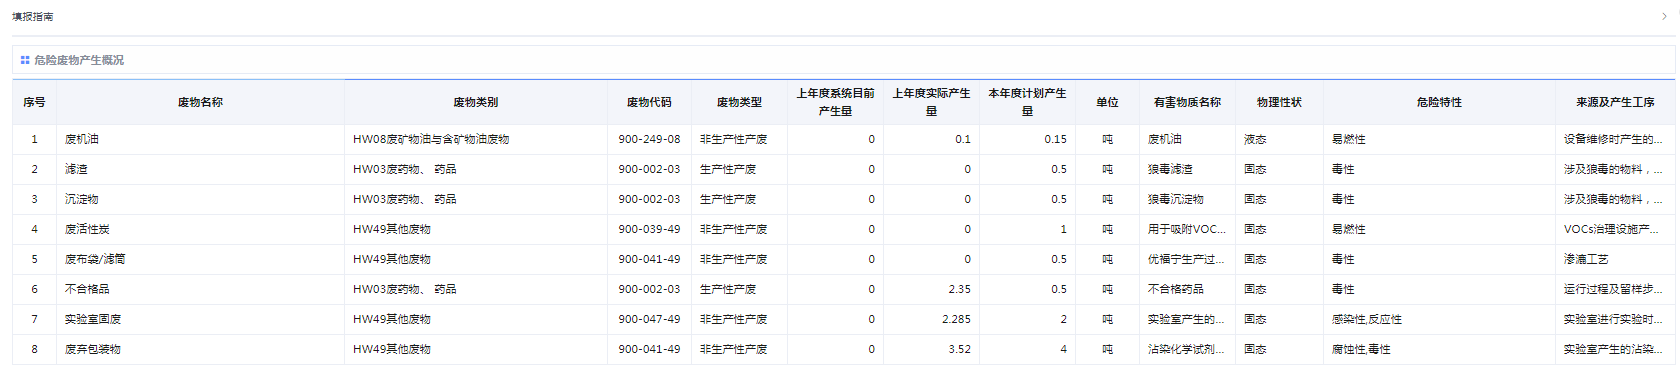Click planned output 2 in 实验室固废 row
The image size is (1680, 366).
tap(1064, 319)
